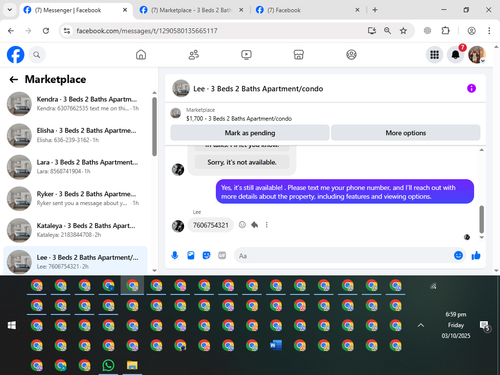This screenshot has width=500, height=375.
Task: Open the taskbar notification center
Action: (484, 326)
